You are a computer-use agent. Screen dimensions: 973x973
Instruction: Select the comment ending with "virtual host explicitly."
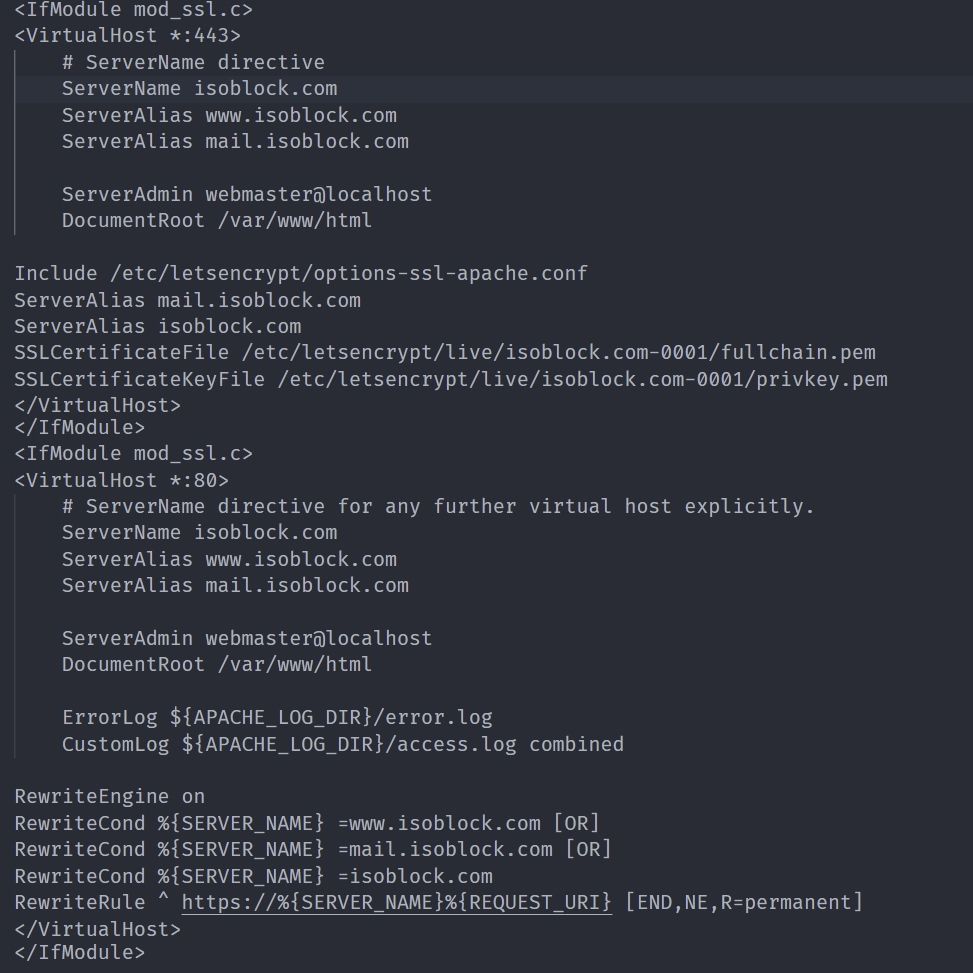(x=438, y=507)
